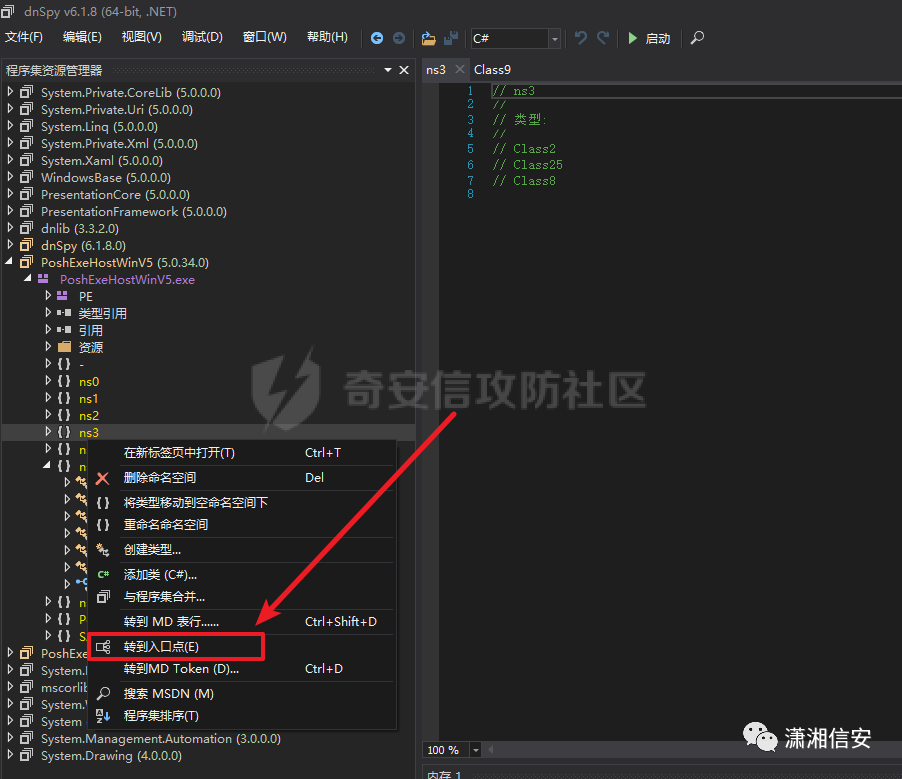Click the go to entry point icon
The height and width of the screenshot is (779, 902).
point(103,647)
